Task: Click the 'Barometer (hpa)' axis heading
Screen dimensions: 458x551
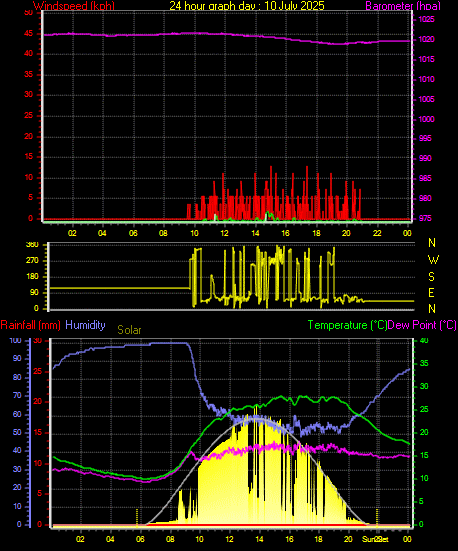Action: point(403,6)
